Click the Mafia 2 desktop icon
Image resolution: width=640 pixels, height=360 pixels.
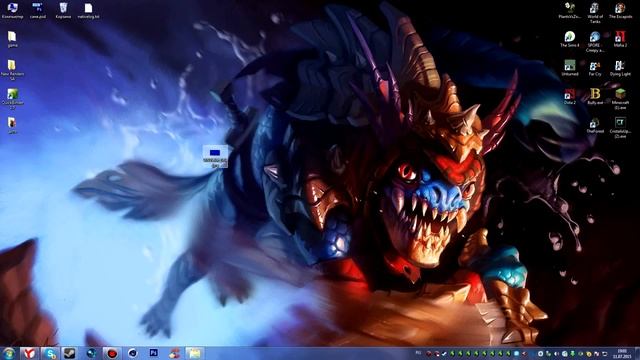pyautogui.click(x=620, y=39)
